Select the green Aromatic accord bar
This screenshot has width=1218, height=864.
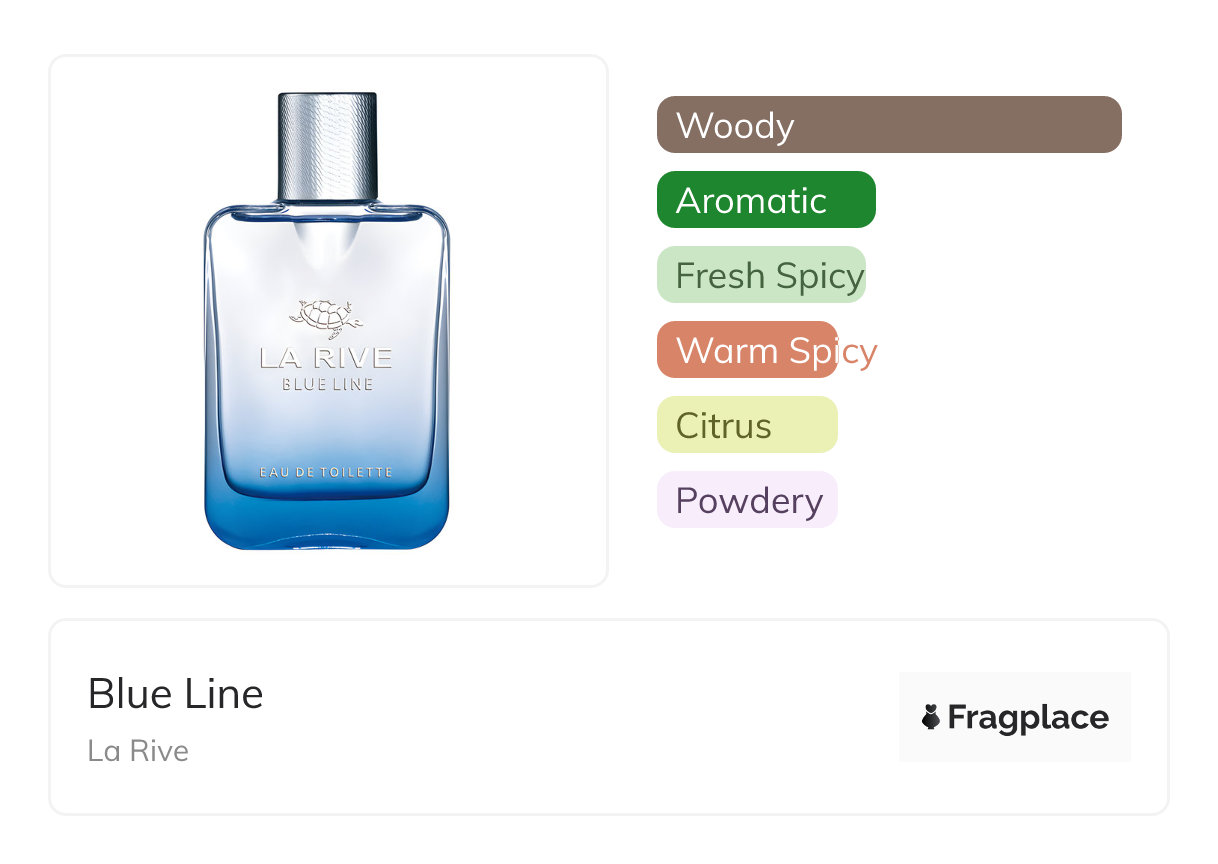pos(766,200)
